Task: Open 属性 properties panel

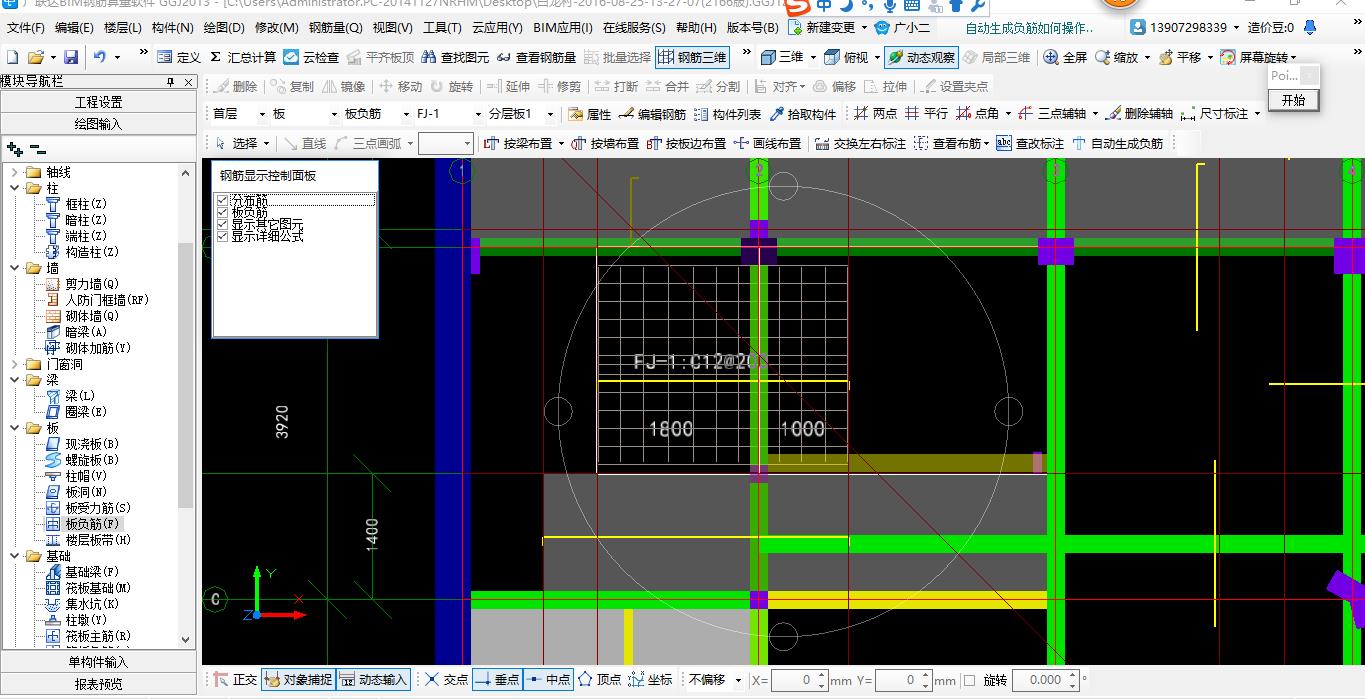Action: pos(589,114)
